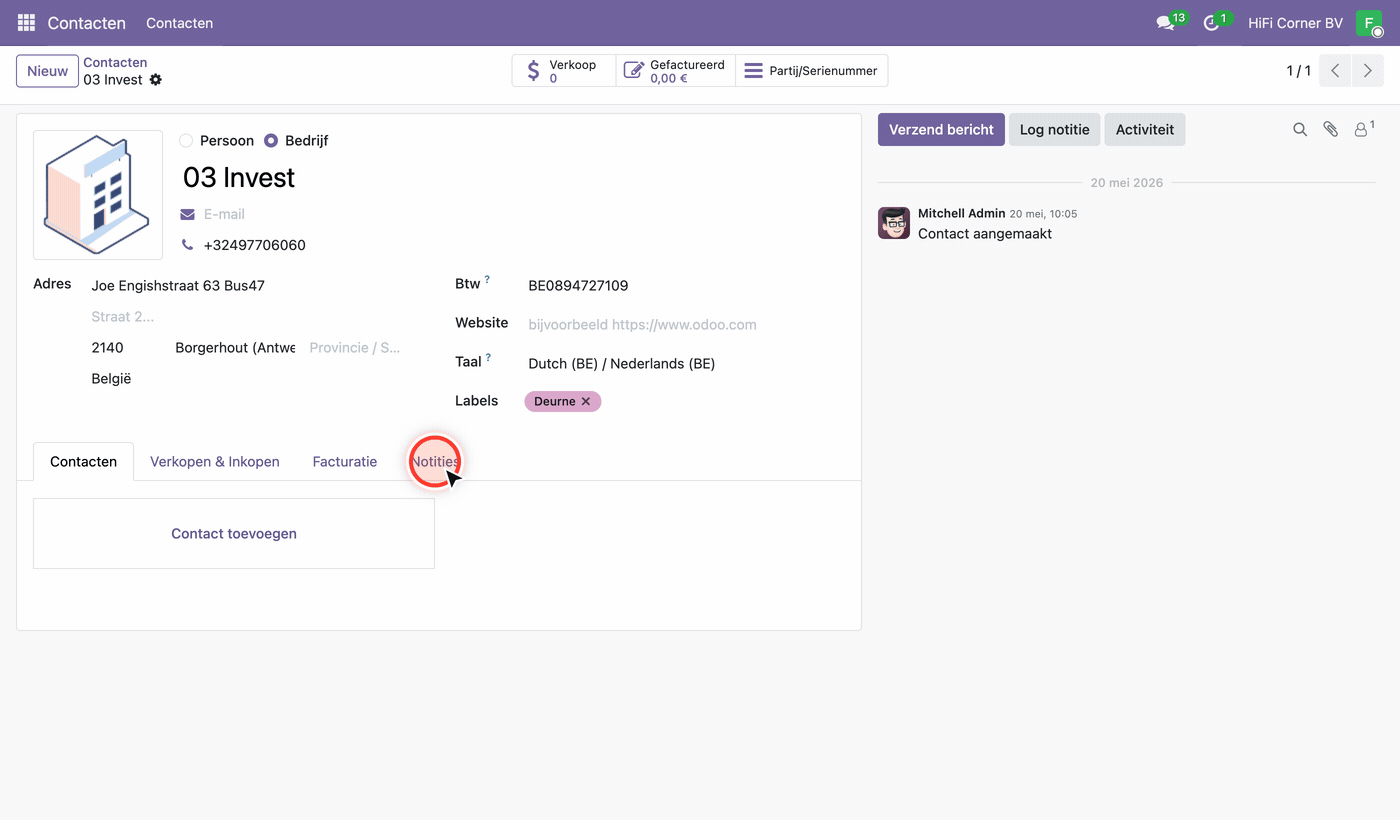Remove the Deurne label tag

(586, 401)
